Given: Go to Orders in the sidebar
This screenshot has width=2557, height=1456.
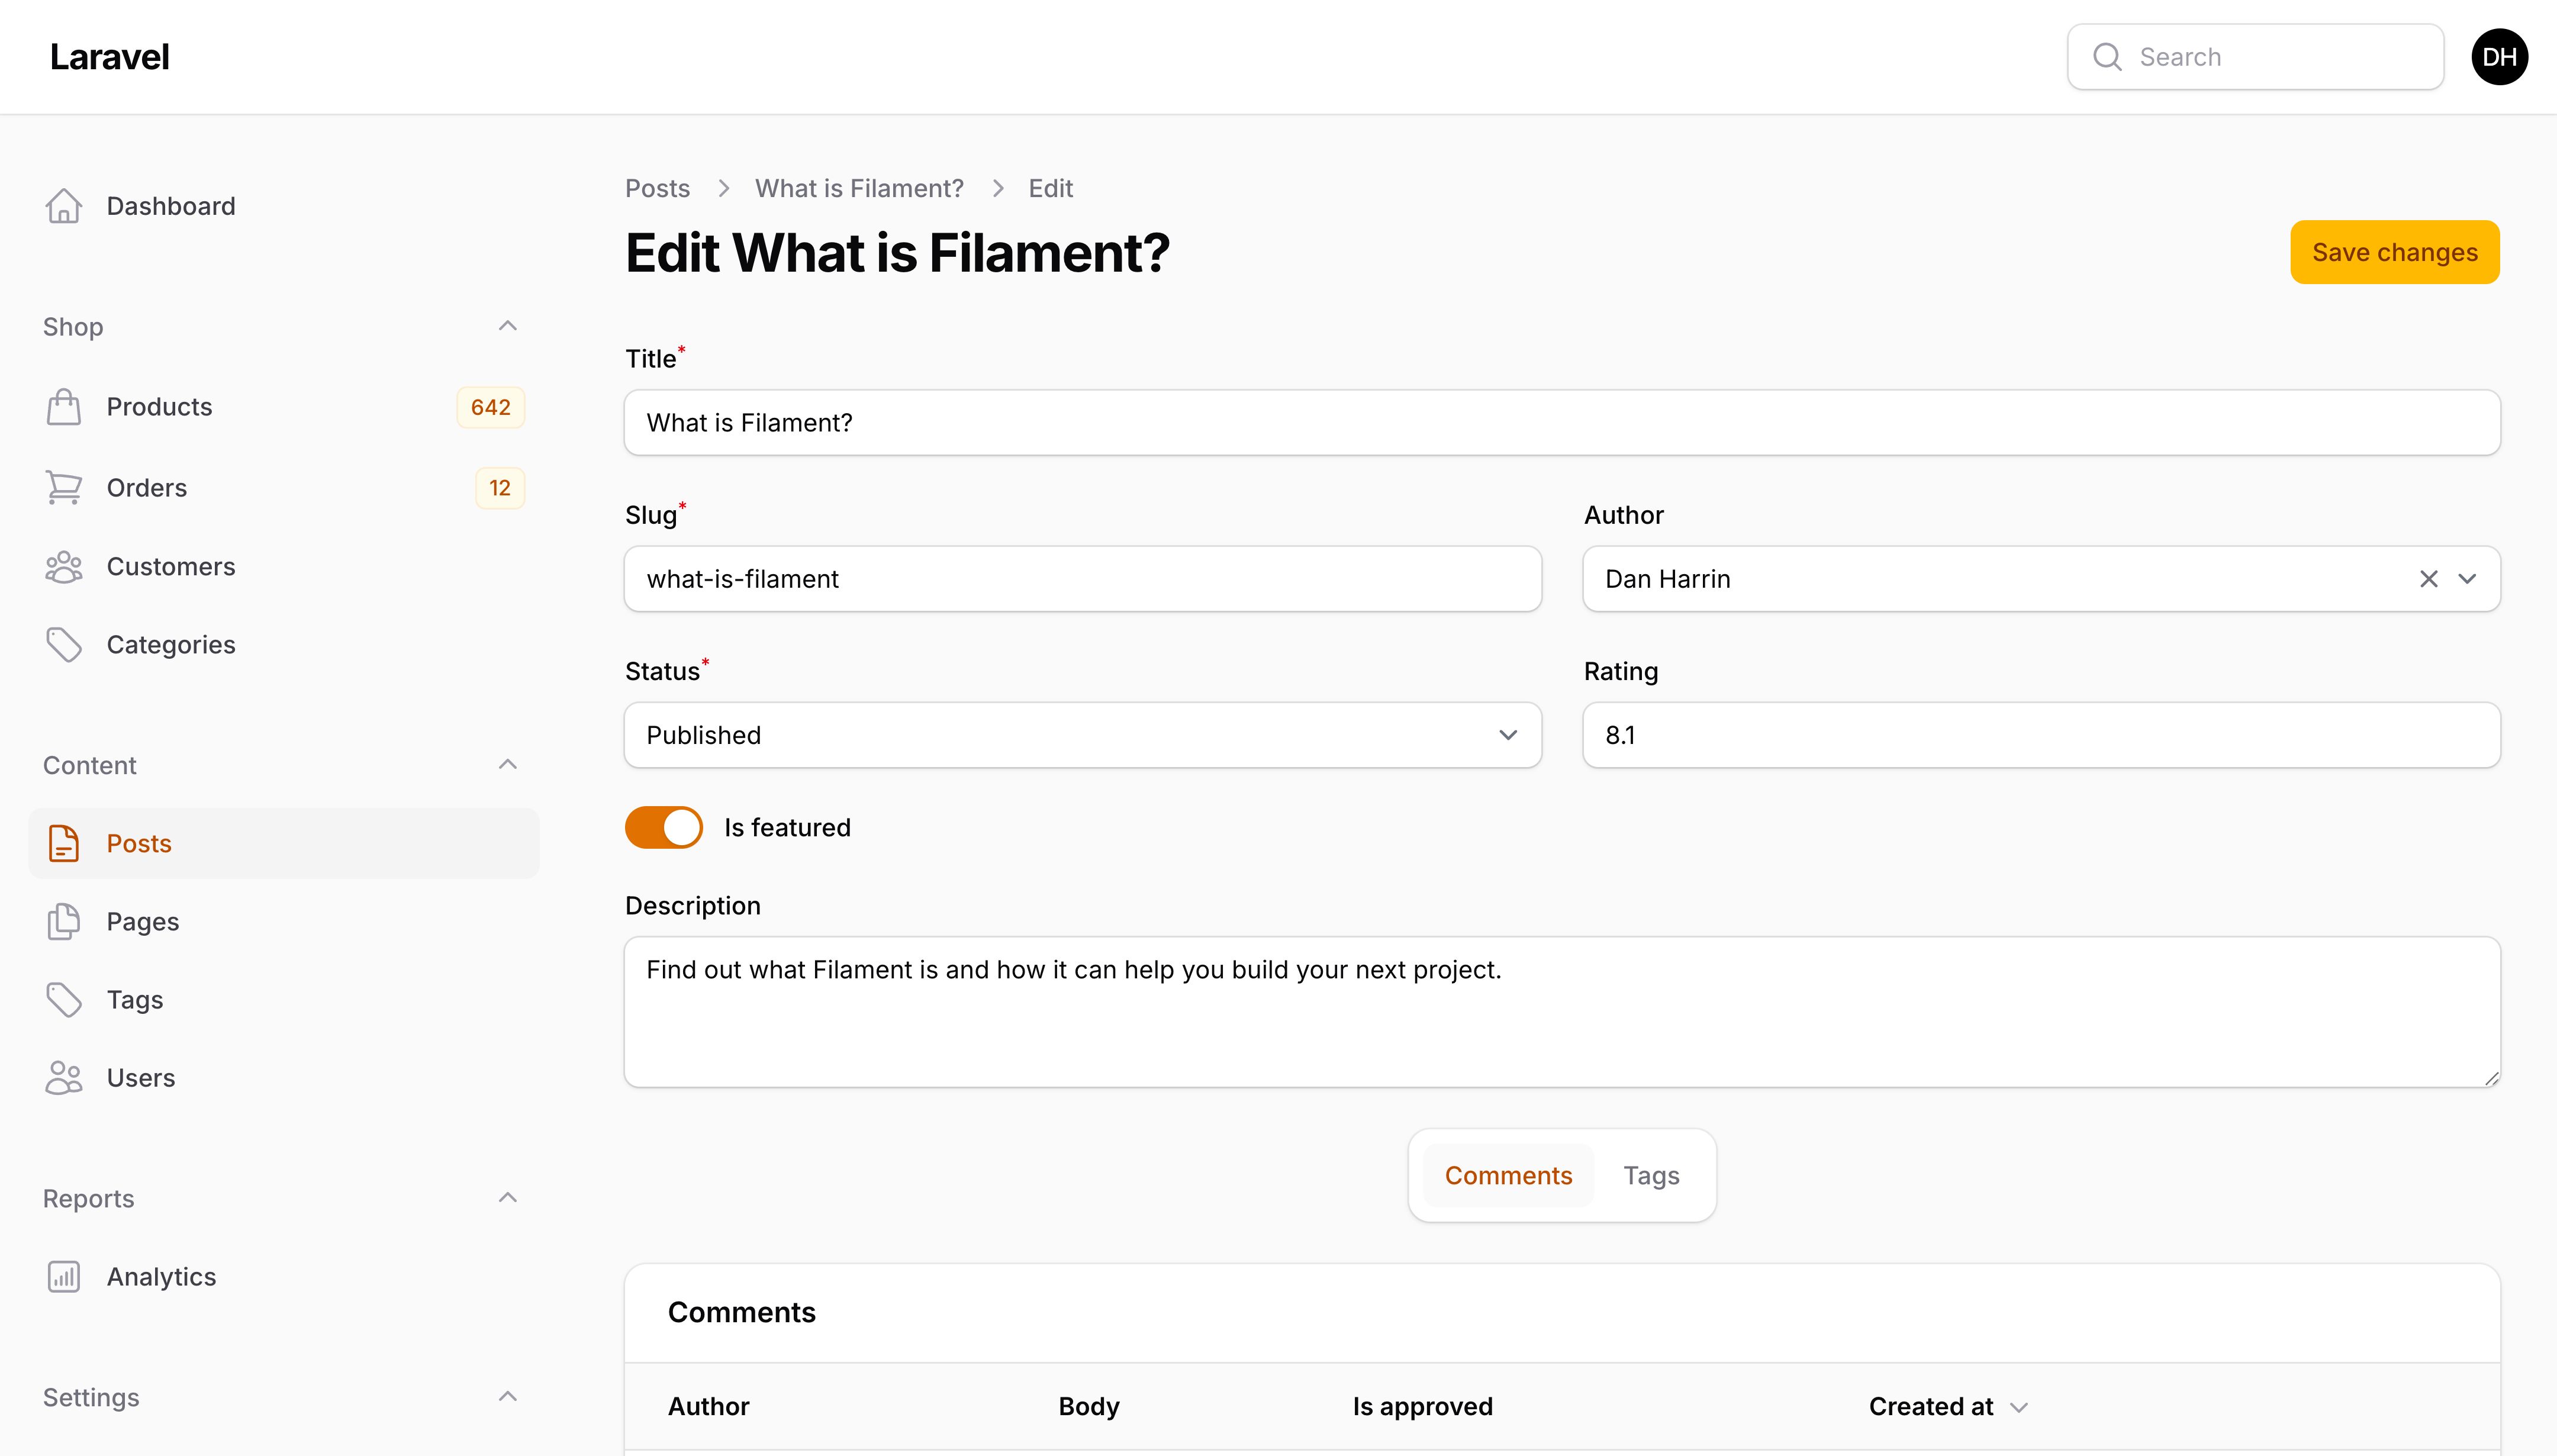Looking at the screenshot, I should tap(284, 488).
